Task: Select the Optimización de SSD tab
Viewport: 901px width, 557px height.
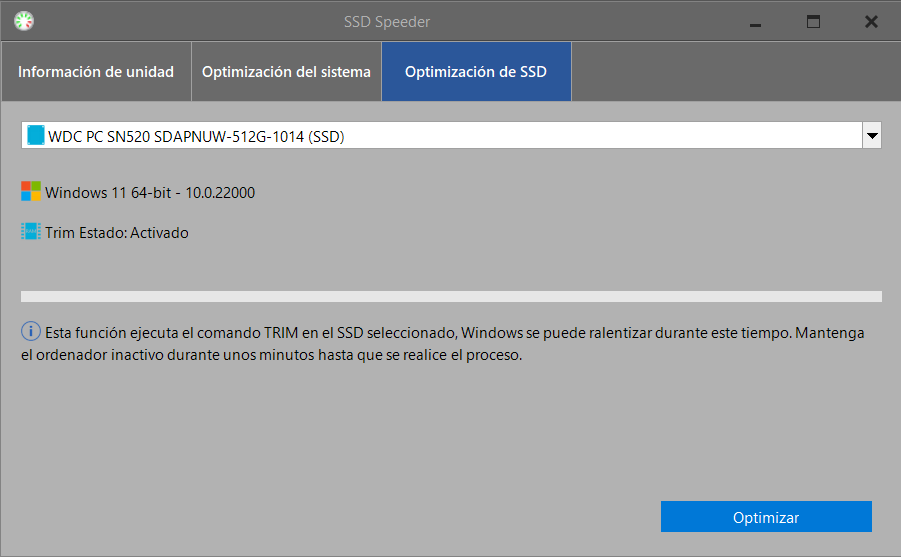Action: tap(476, 72)
